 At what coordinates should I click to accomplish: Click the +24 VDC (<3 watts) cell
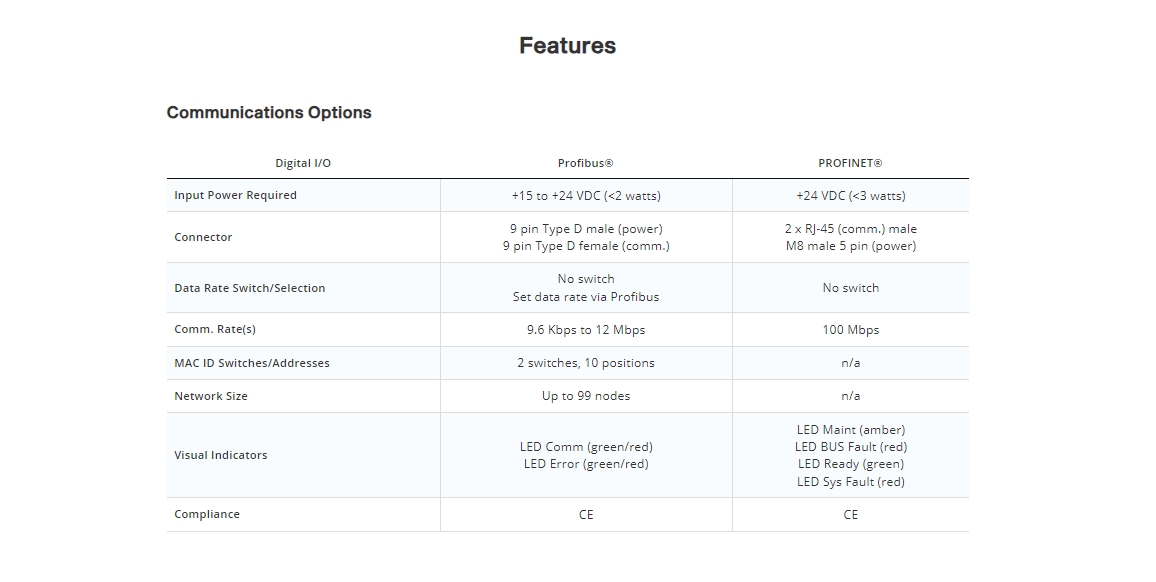(x=850, y=196)
